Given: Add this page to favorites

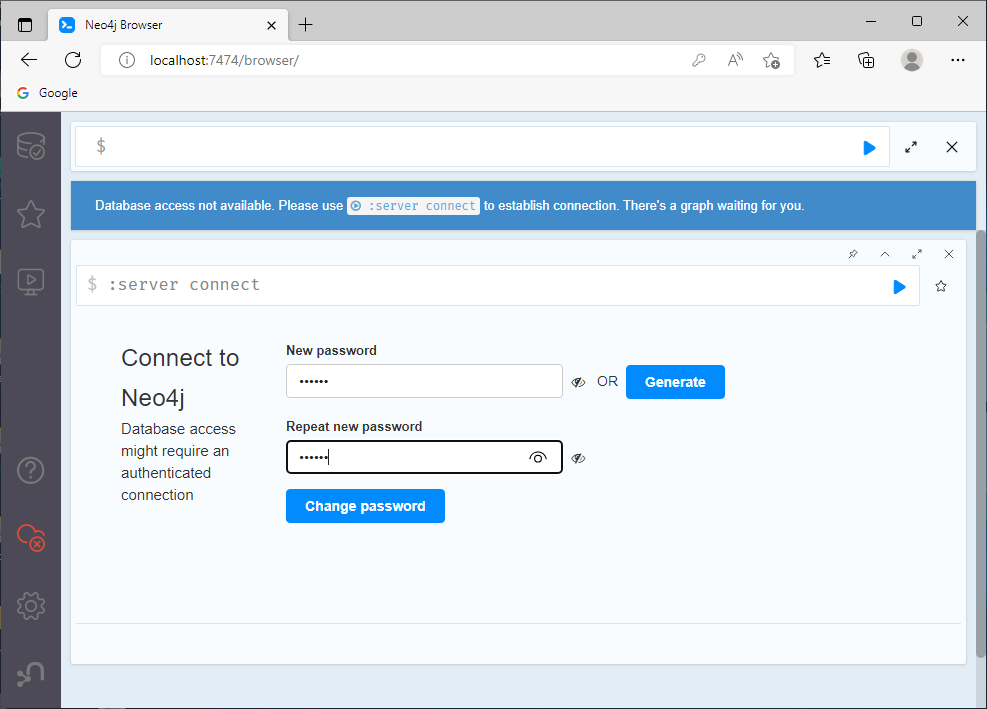Looking at the screenshot, I should click(771, 60).
